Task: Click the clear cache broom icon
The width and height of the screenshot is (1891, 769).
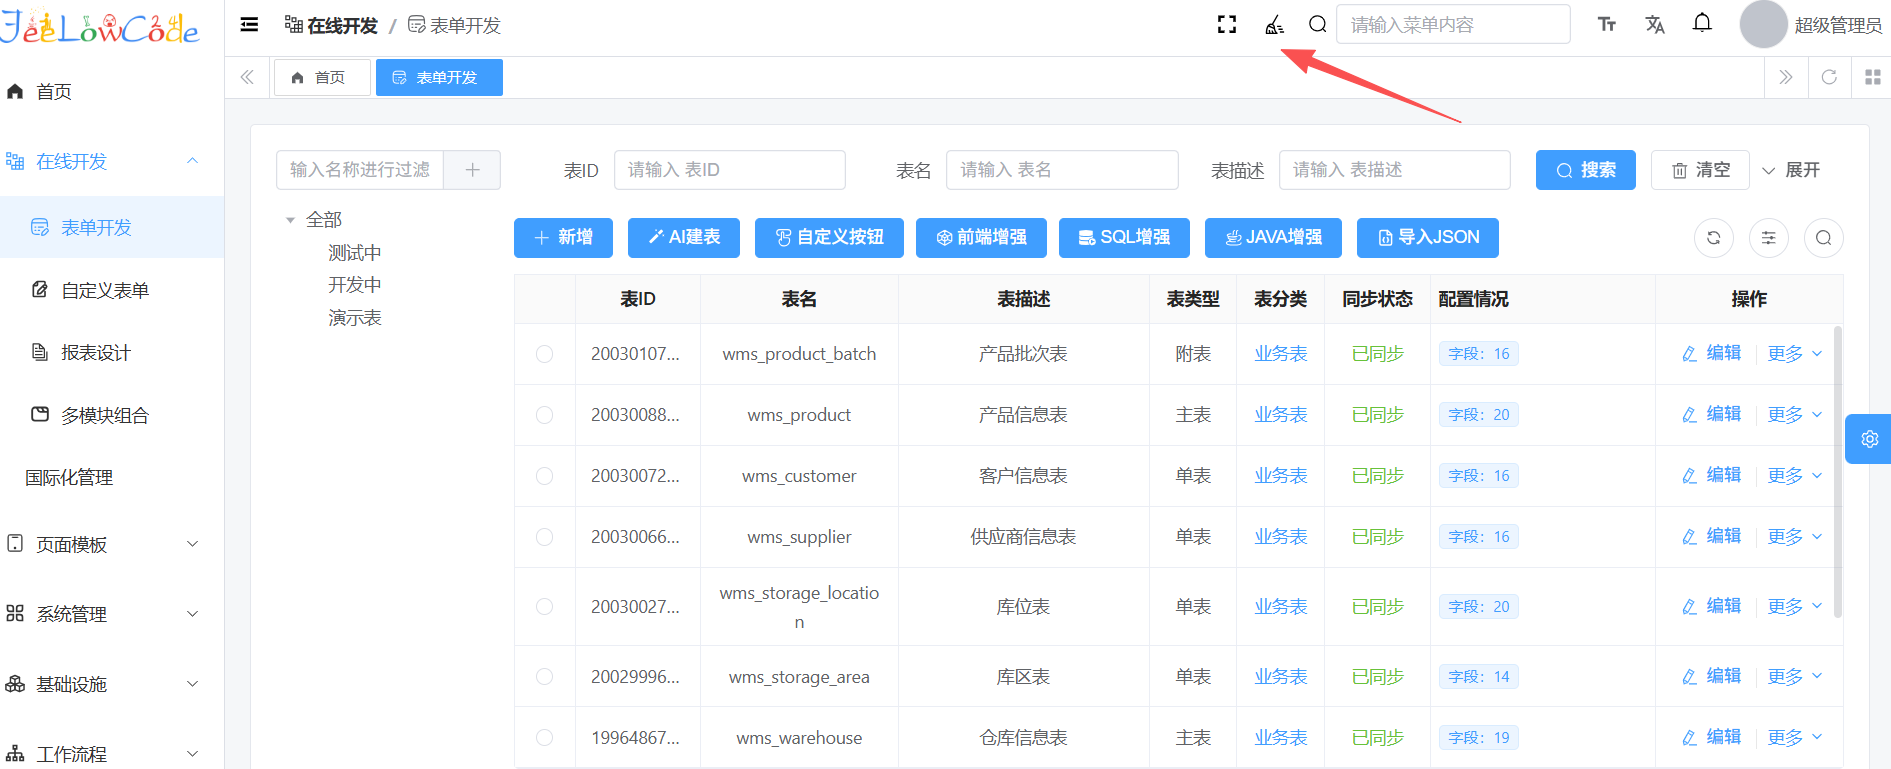Action: click(x=1274, y=25)
